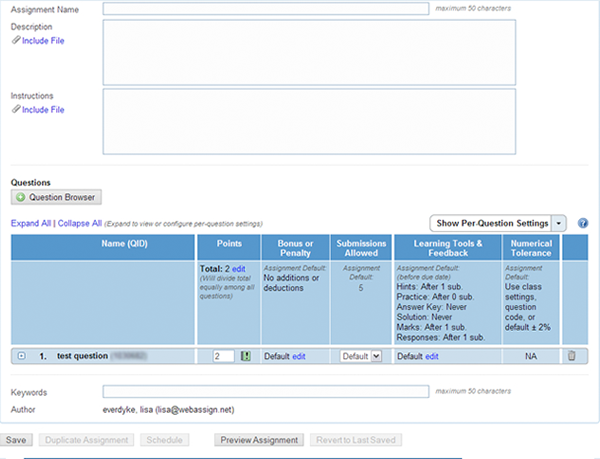Delete test question using trash icon
This screenshot has height=459, width=600.
(572, 355)
